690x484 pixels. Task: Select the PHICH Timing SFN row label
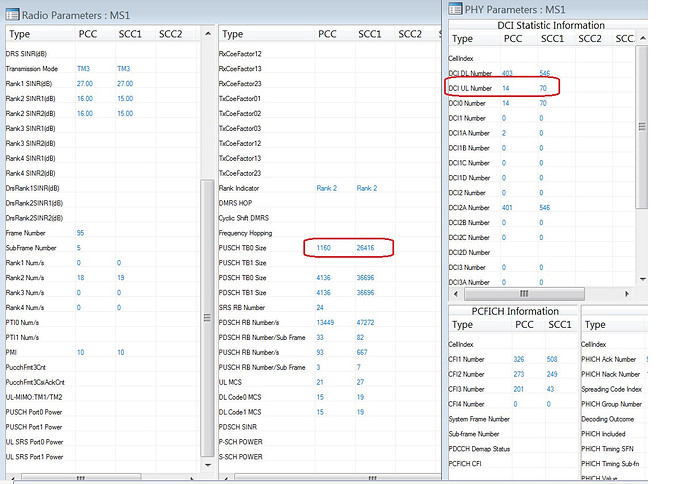[x=607, y=449]
